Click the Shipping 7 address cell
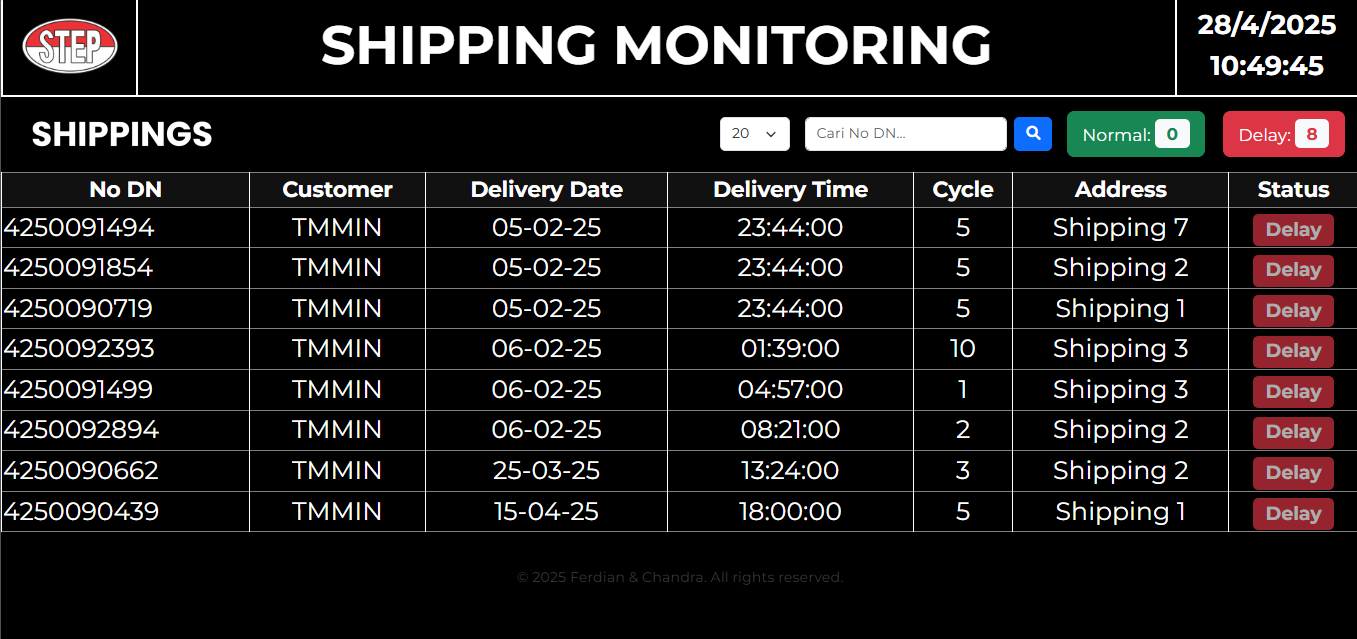 1120,228
